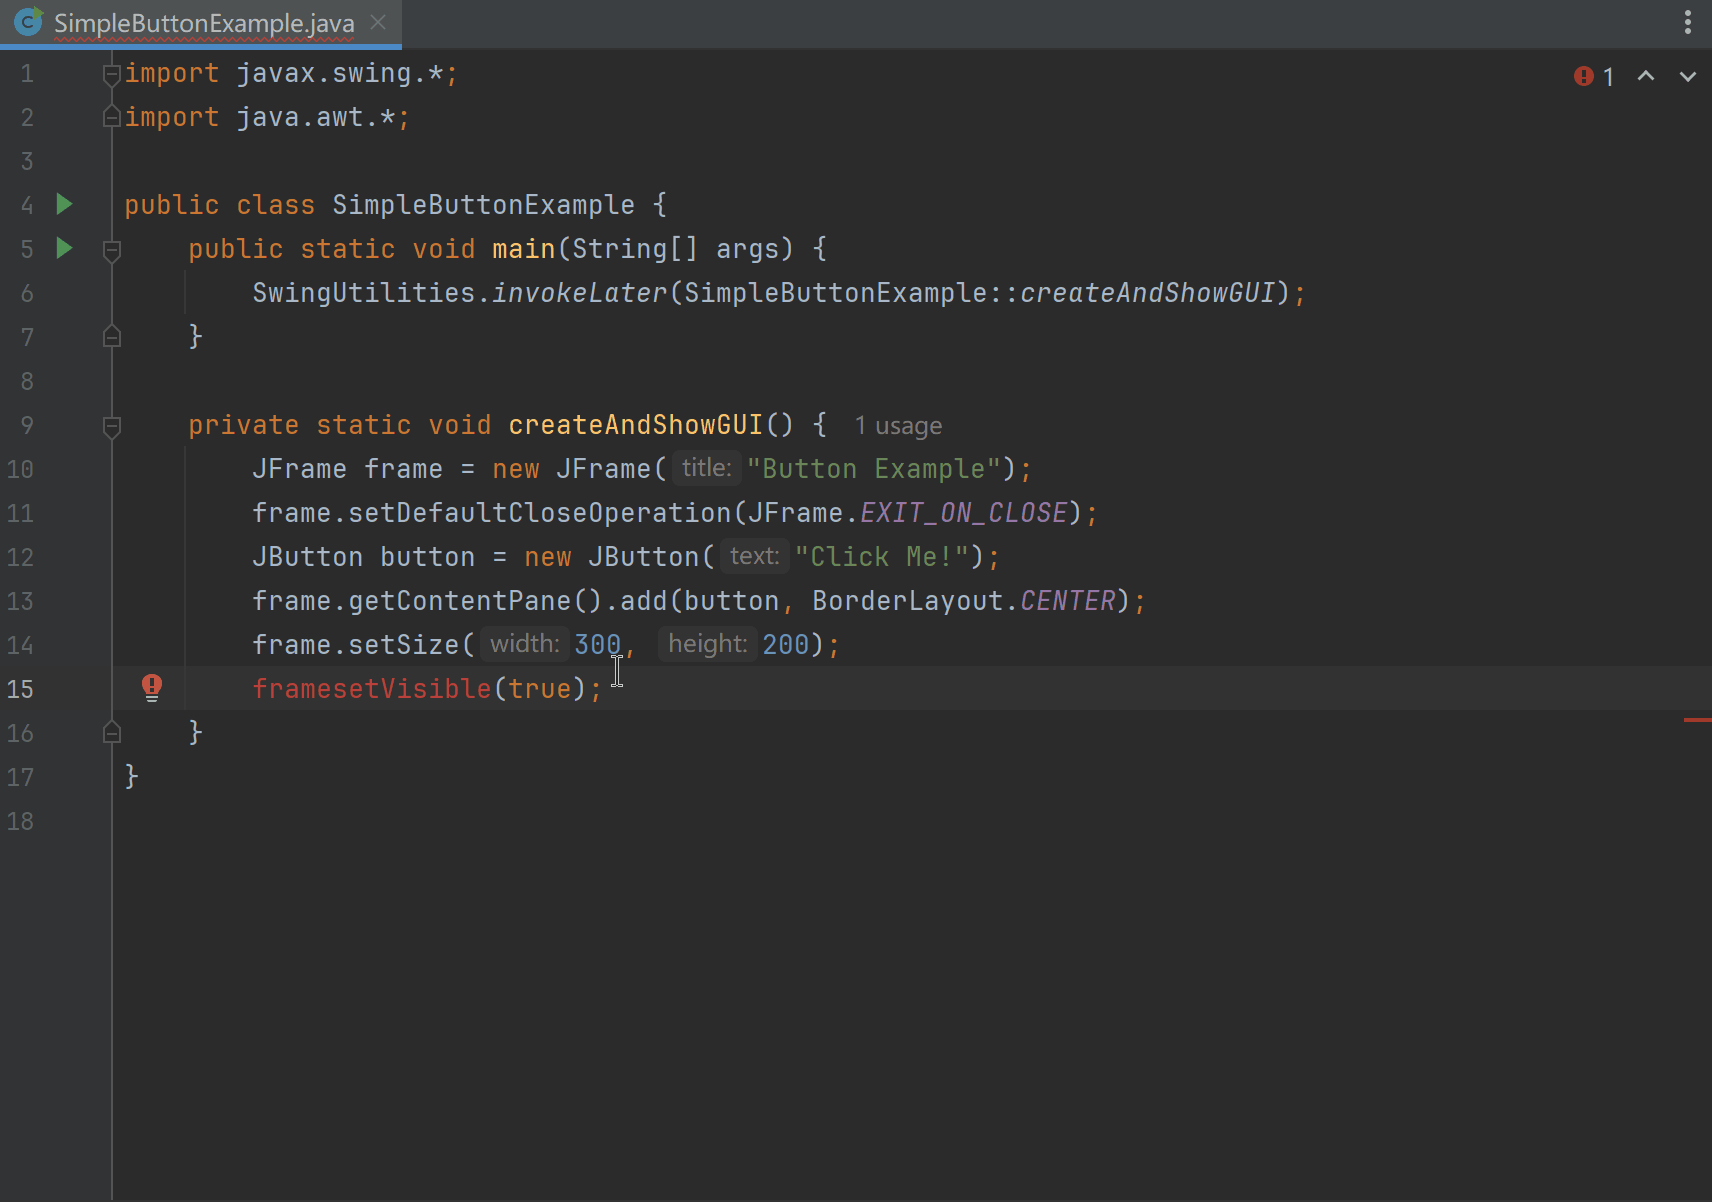This screenshot has width=1712, height=1202.
Task: Click the framesetVisible error text
Action: [x=371, y=689]
